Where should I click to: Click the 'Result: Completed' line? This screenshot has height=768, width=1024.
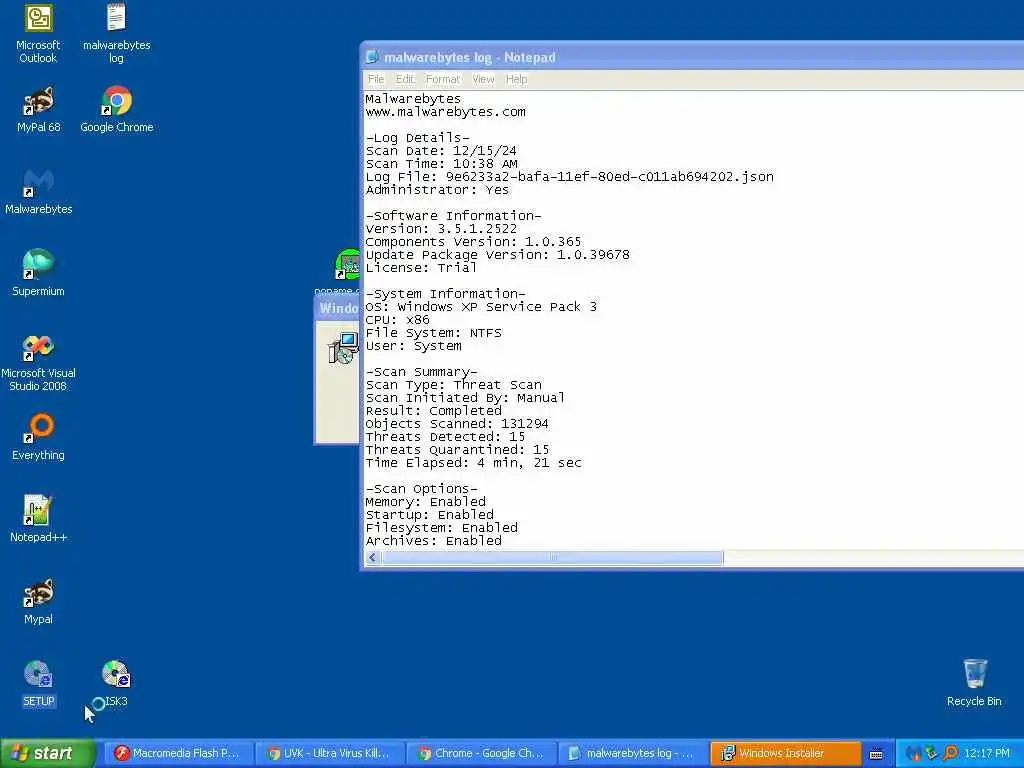tap(434, 411)
